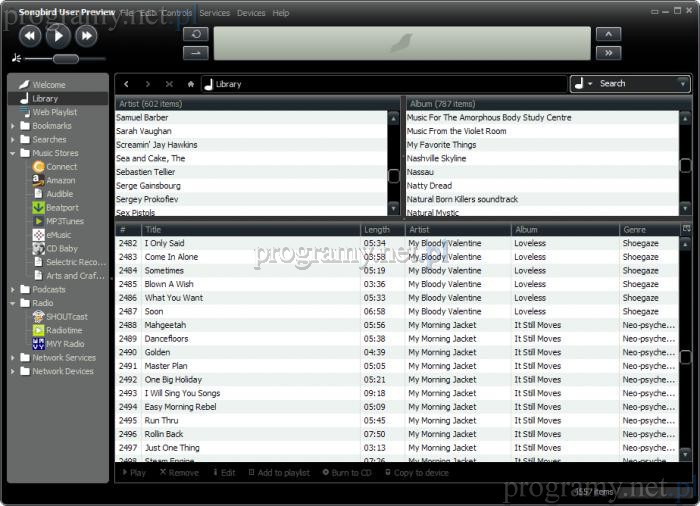This screenshot has width=700, height=506.
Task: Click Add to playlist button
Action: click(x=279, y=472)
